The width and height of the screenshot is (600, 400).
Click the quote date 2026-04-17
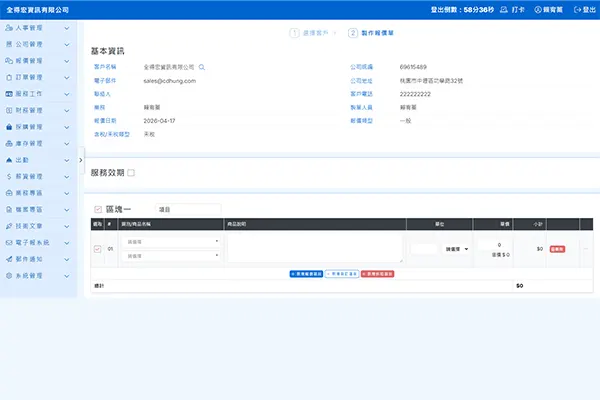pyautogui.click(x=159, y=121)
